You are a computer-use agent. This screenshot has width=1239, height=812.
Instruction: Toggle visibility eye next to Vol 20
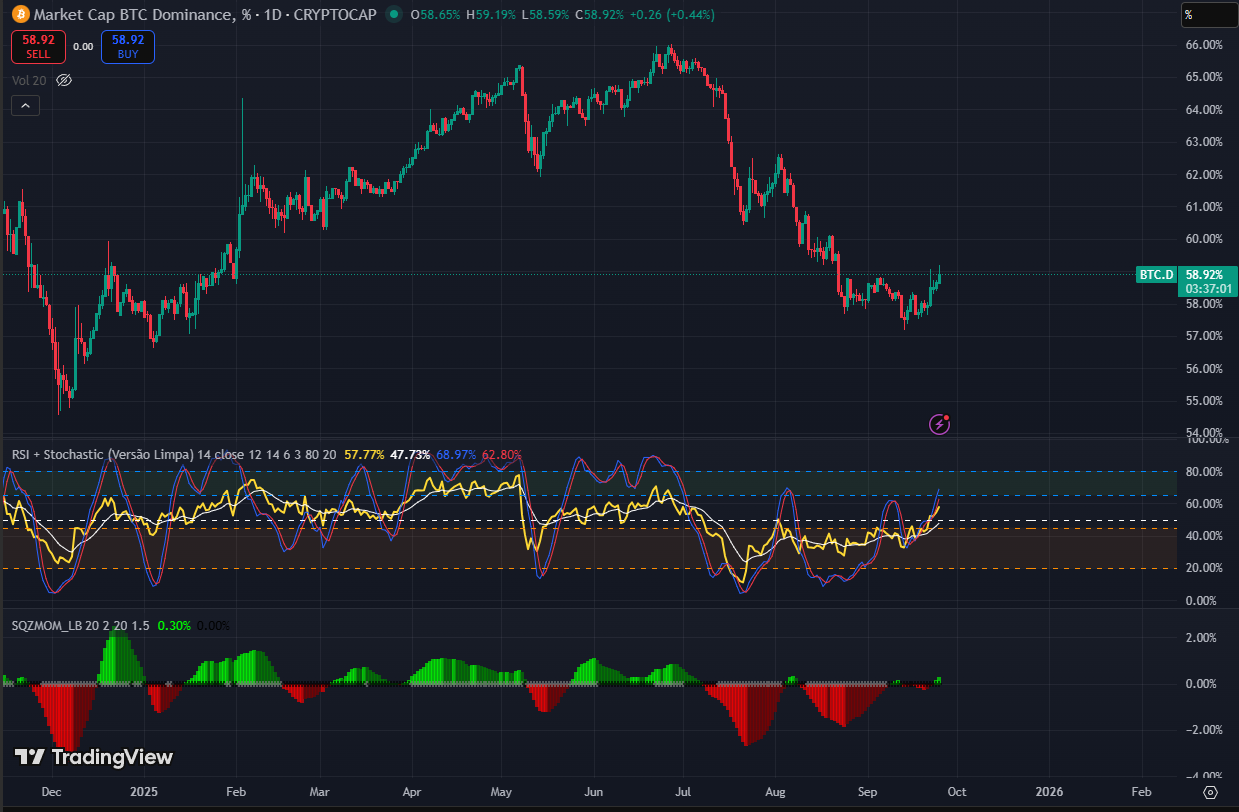tap(65, 79)
